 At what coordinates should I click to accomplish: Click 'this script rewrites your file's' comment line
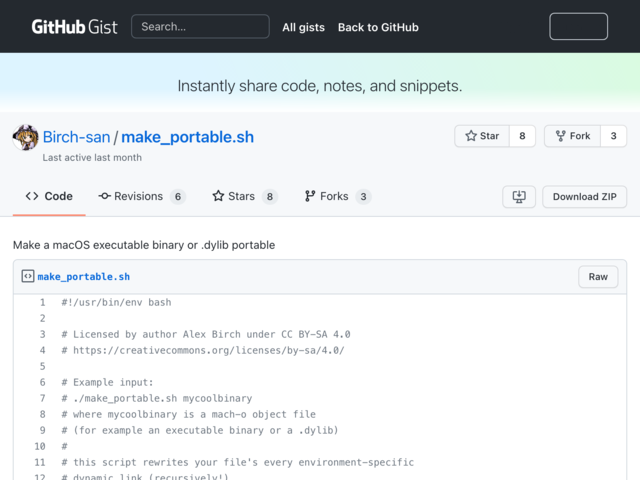(238, 462)
